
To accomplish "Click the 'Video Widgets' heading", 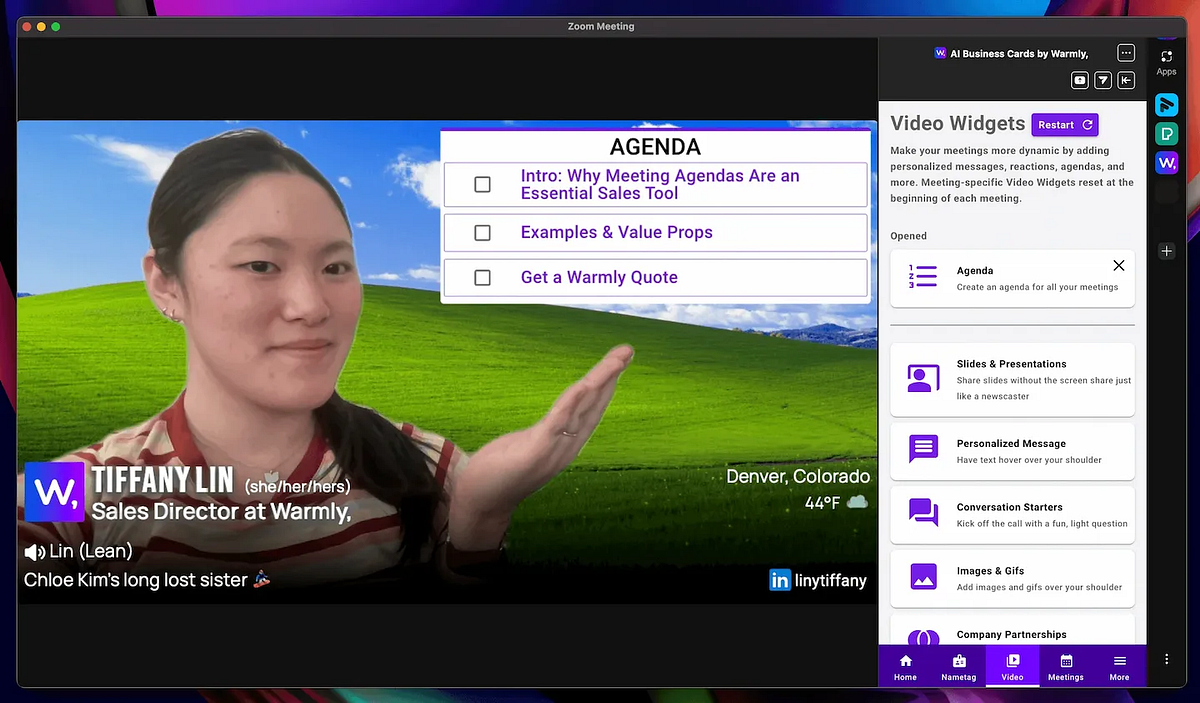I will point(958,124).
